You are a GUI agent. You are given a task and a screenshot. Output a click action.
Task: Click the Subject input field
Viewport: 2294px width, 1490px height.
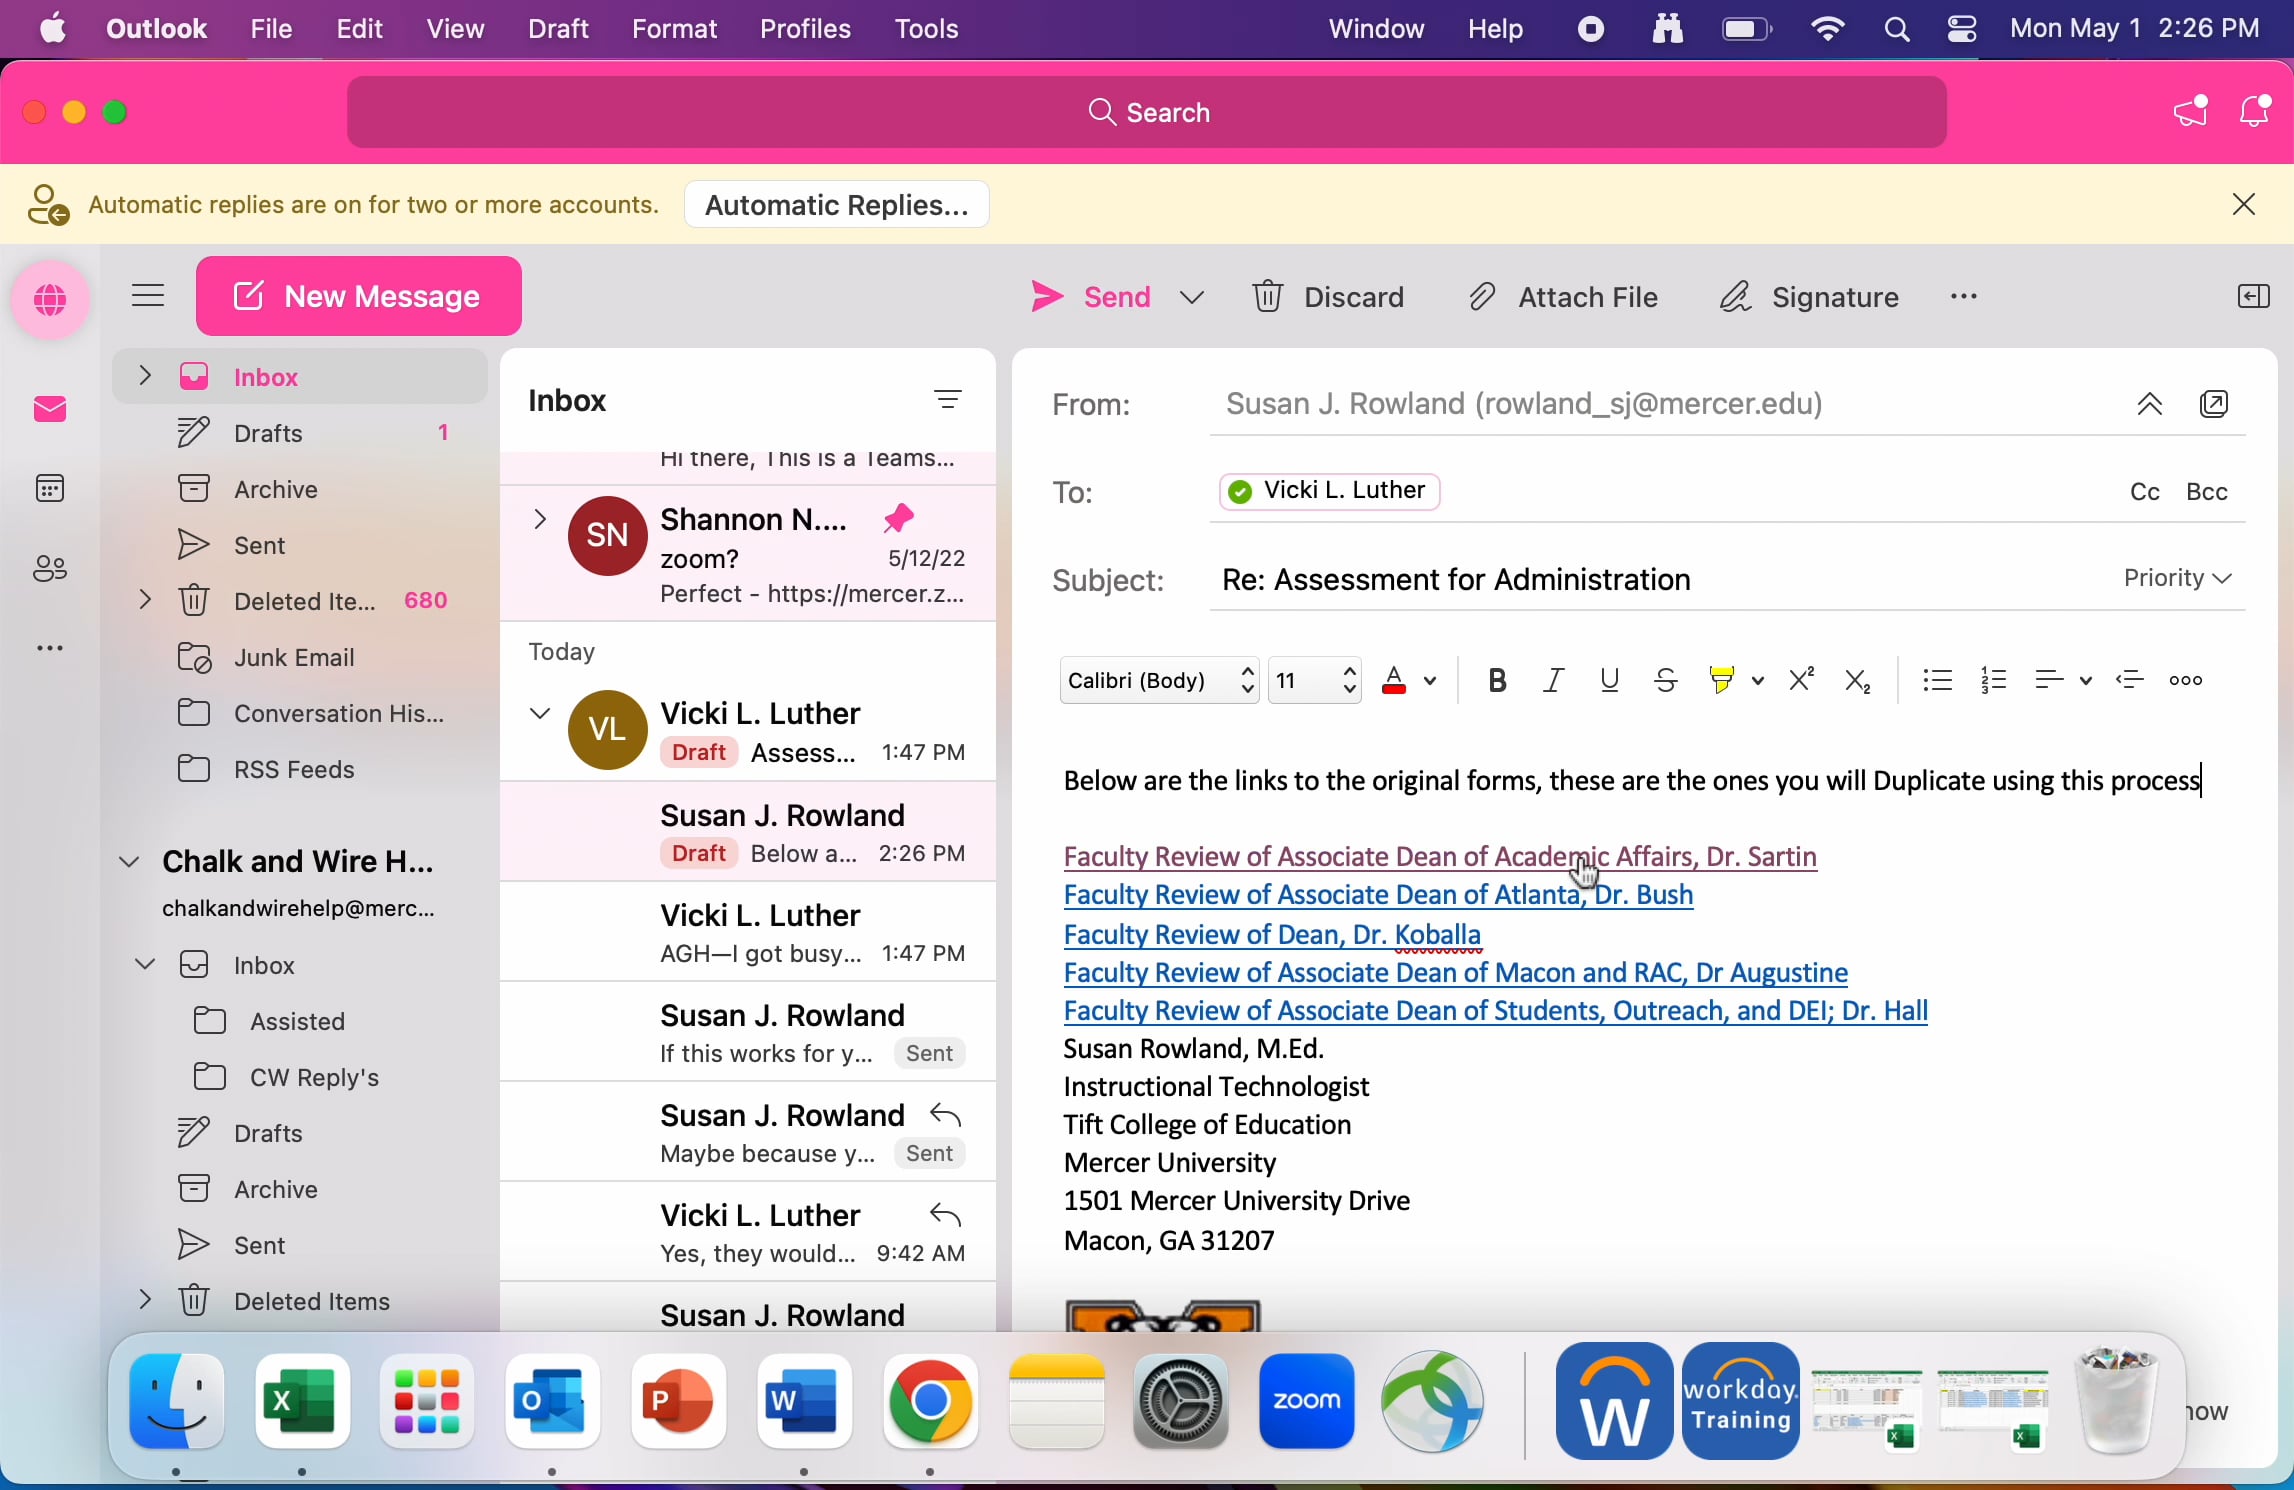click(1650, 580)
